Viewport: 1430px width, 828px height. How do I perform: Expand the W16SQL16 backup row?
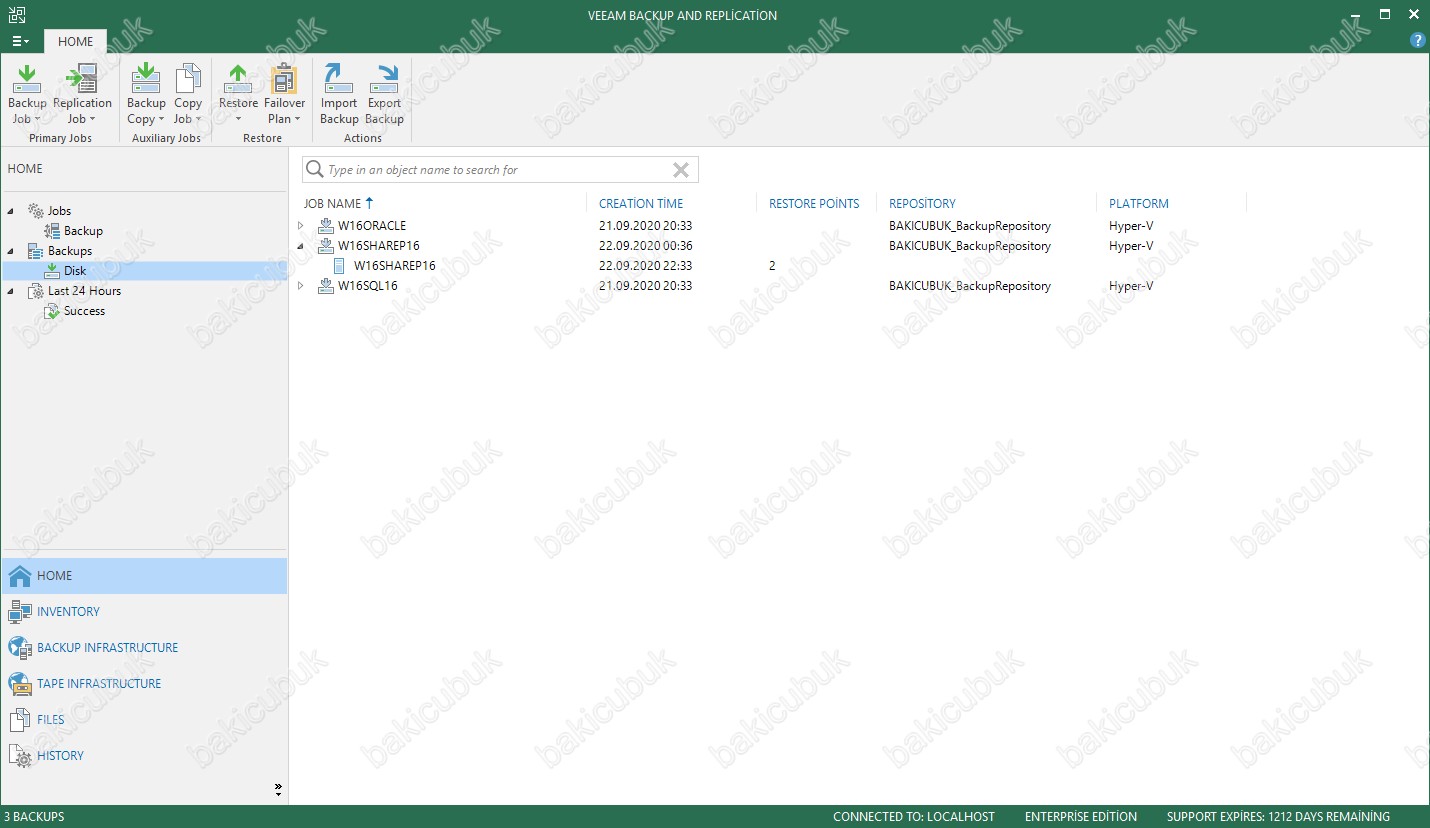[x=301, y=286]
